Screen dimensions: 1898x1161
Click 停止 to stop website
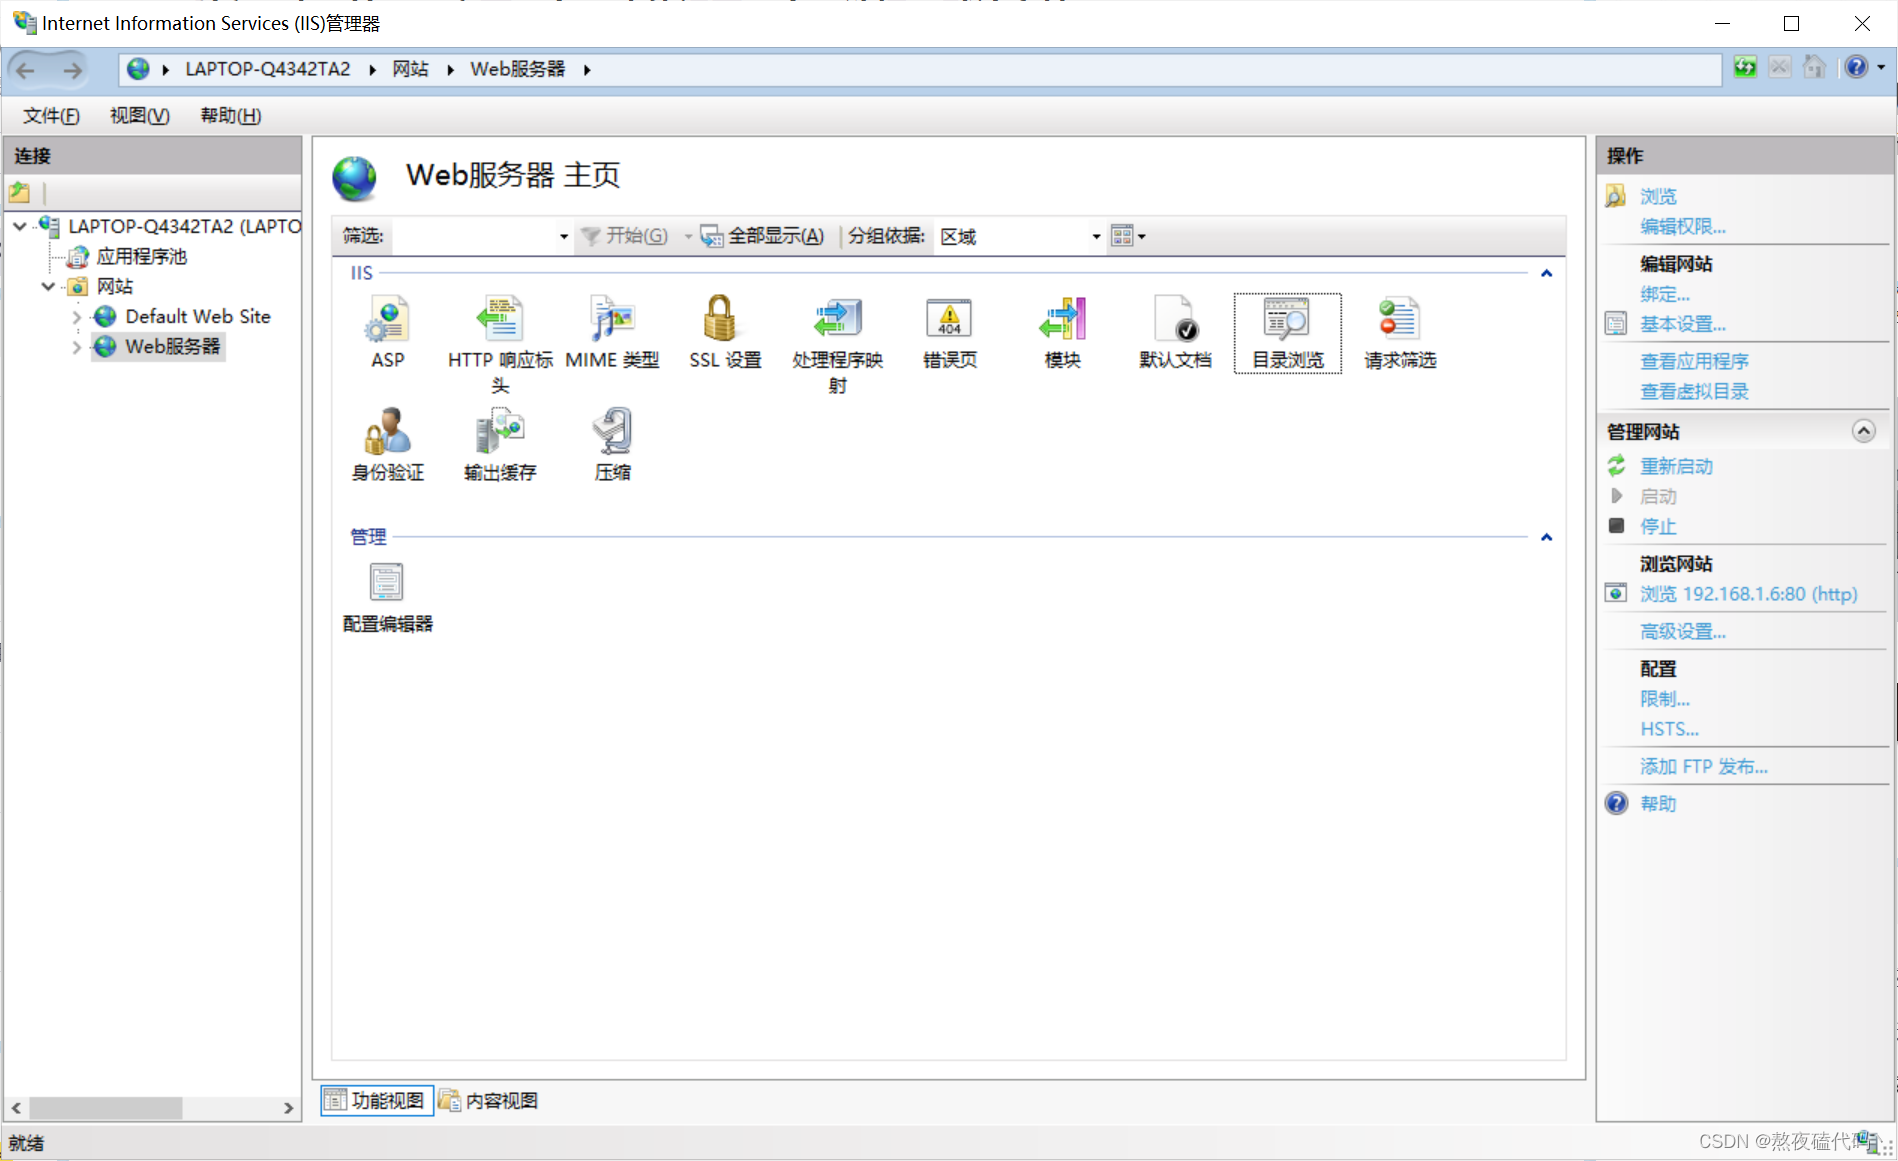tap(1658, 527)
